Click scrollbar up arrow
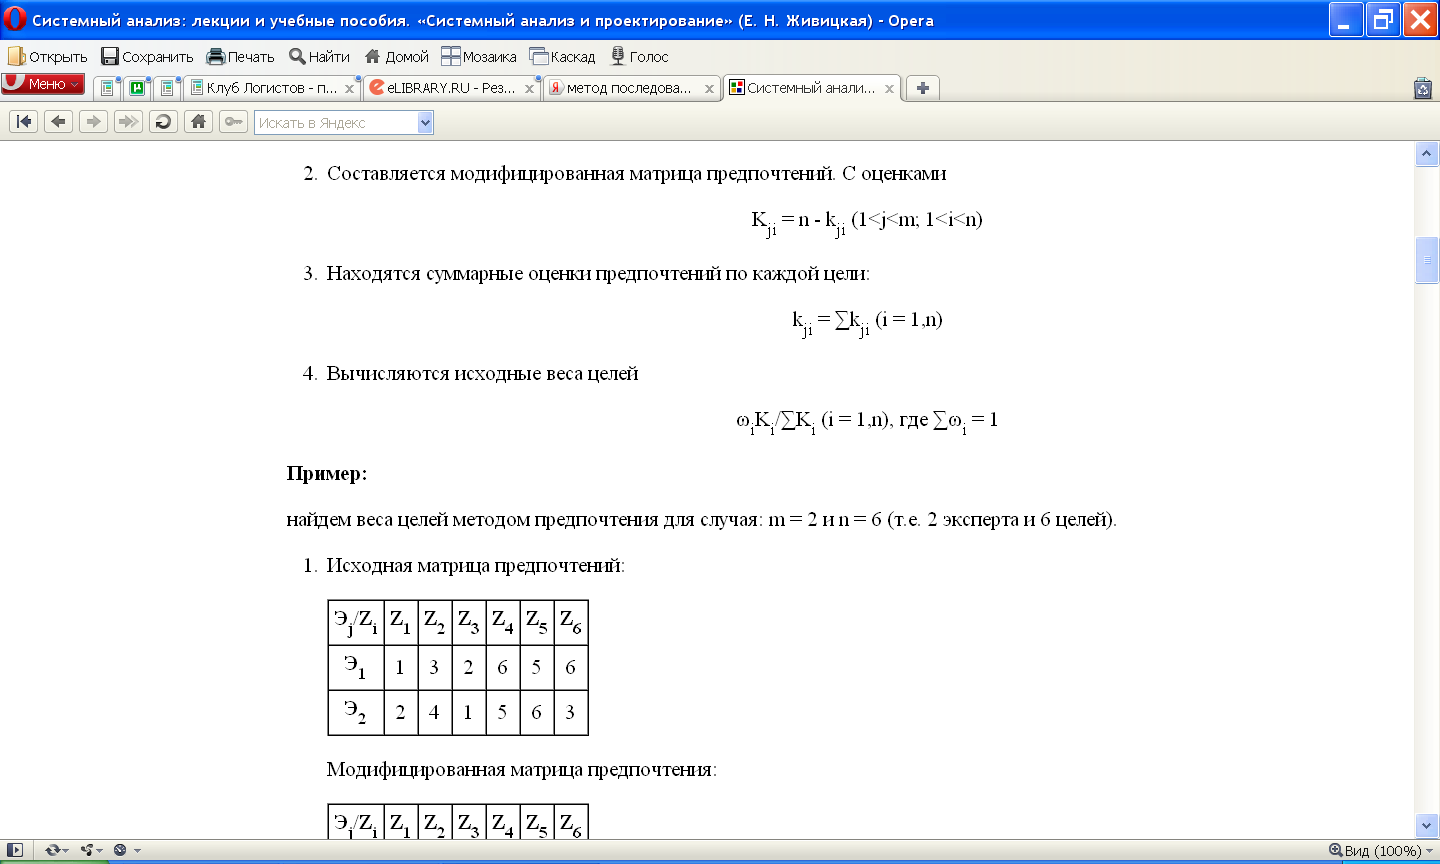 click(x=1427, y=155)
